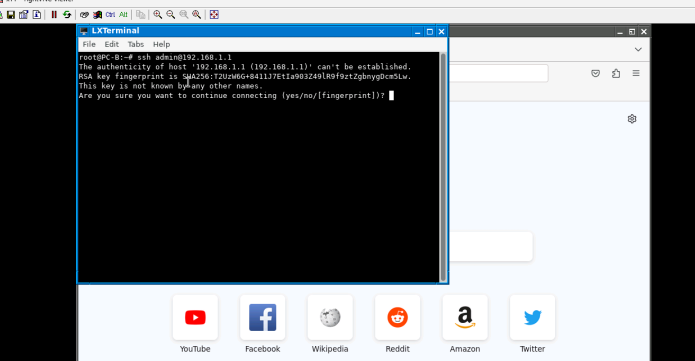The image size is (695, 361).
Task: Reset zoom to 100 percent
Action: tap(184, 15)
